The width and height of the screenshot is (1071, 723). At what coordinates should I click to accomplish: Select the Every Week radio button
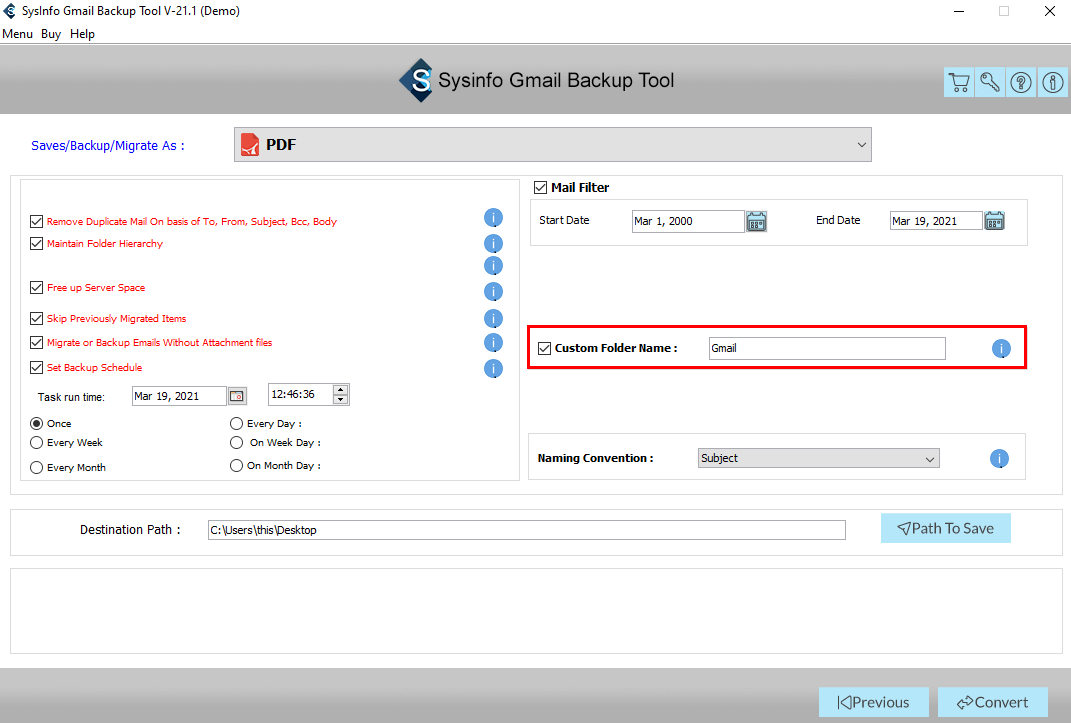tap(36, 442)
